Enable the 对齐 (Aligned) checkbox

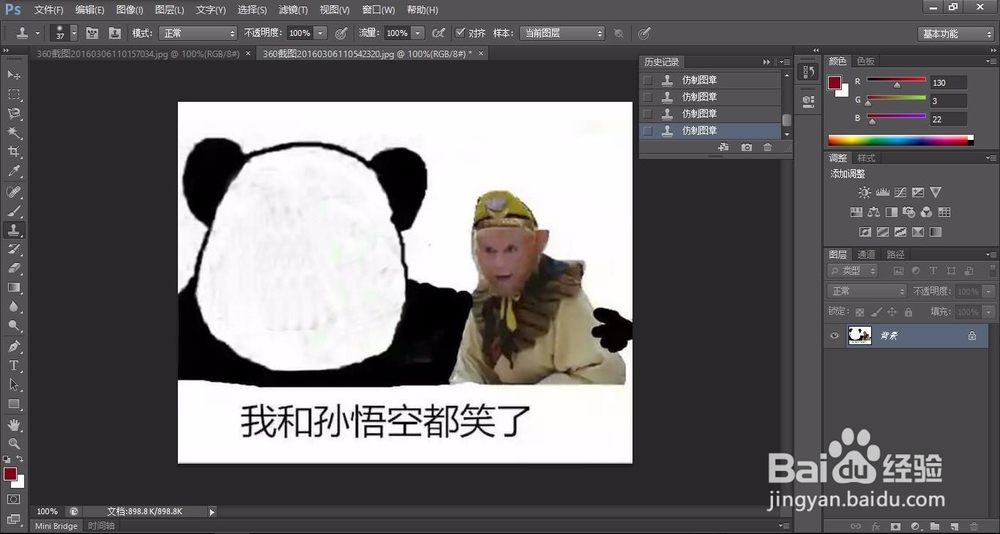click(x=460, y=33)
